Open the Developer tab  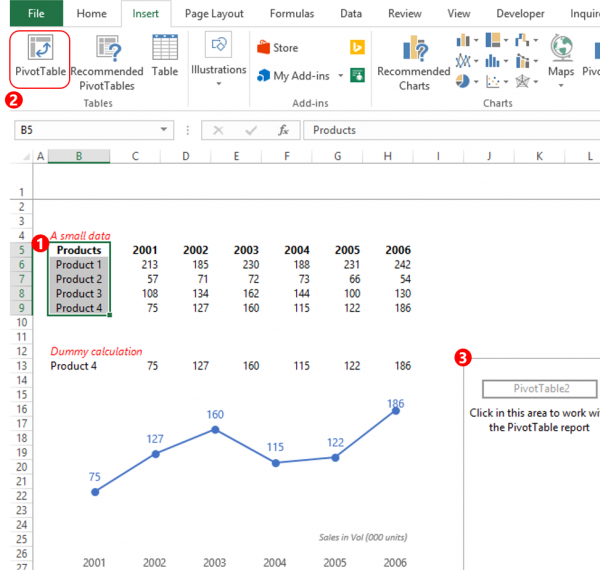tap(520, 14)
